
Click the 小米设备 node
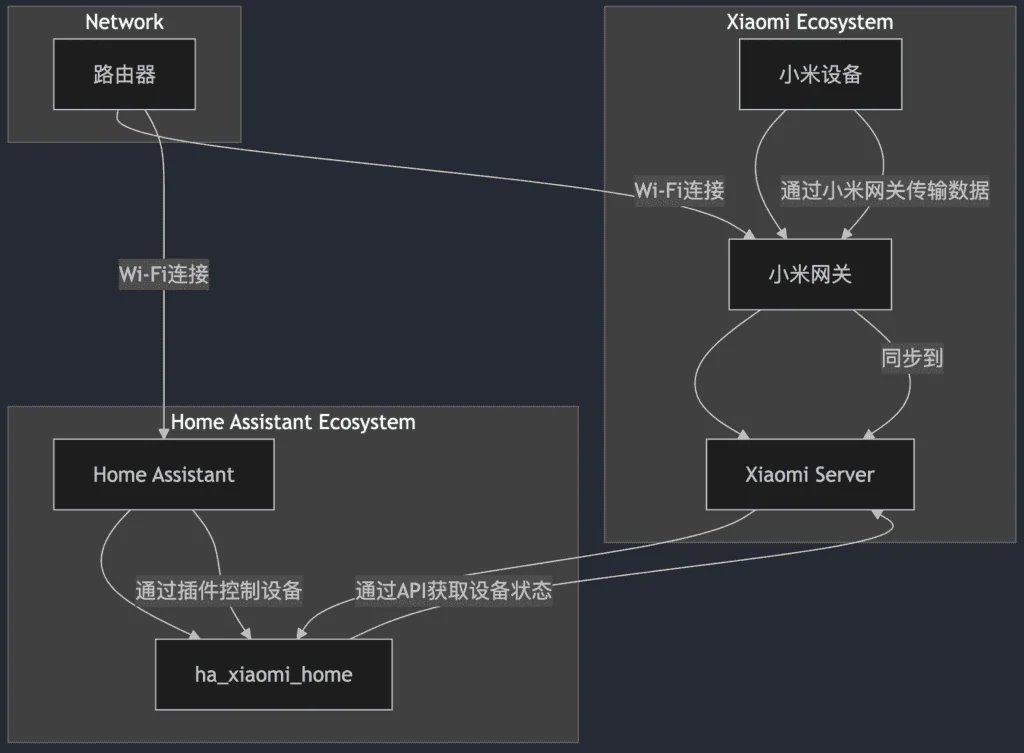pos(820,74)
